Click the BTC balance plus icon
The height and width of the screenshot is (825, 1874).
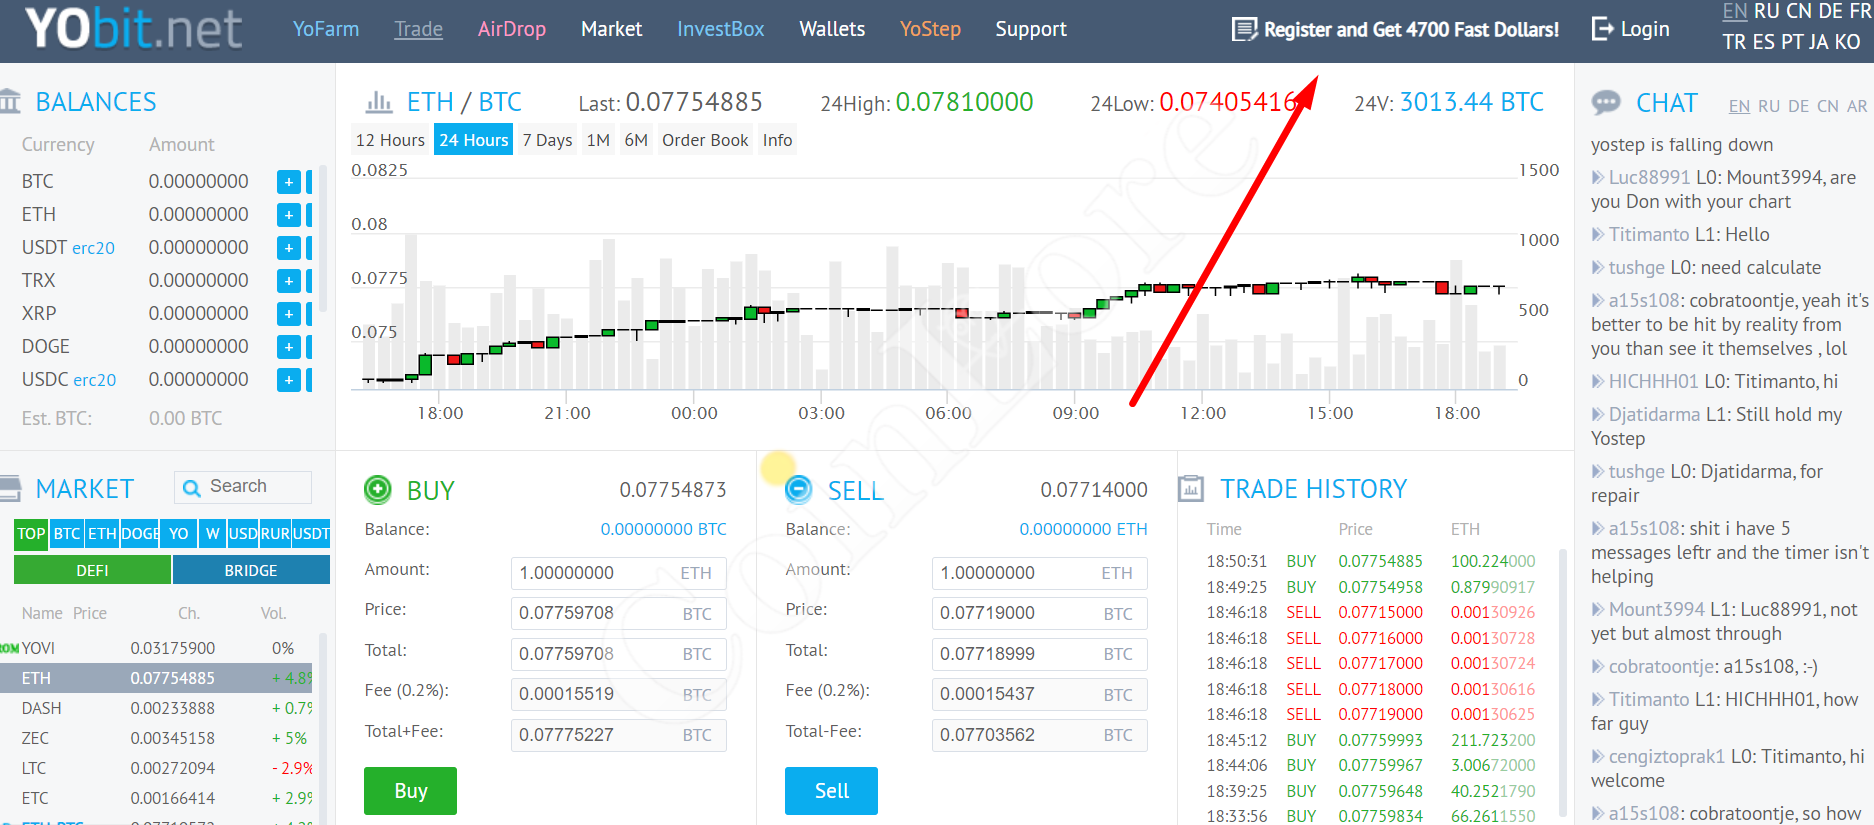pos(288,182)
